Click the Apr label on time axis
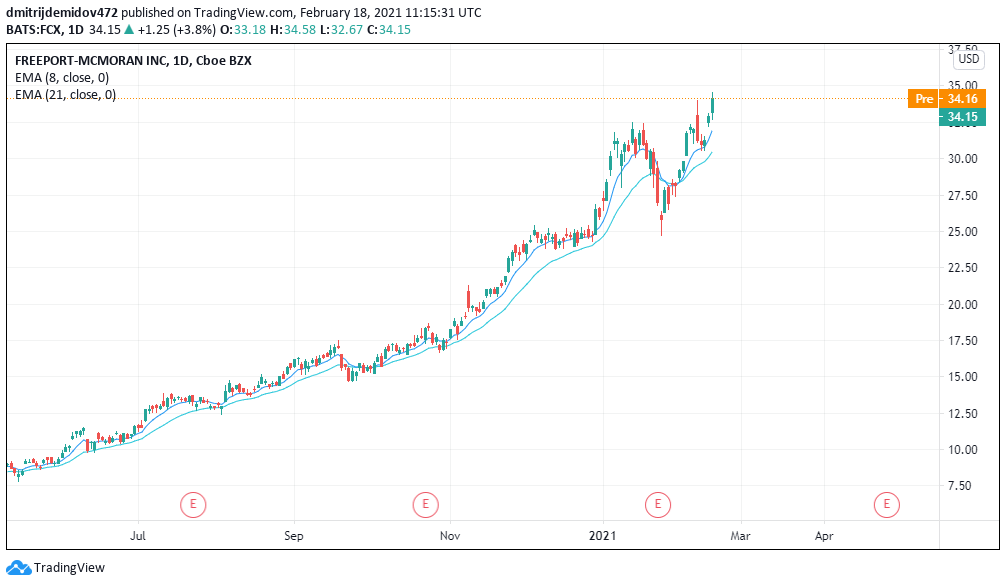Viewport: 1006px width, 586px height. [824, 535]
